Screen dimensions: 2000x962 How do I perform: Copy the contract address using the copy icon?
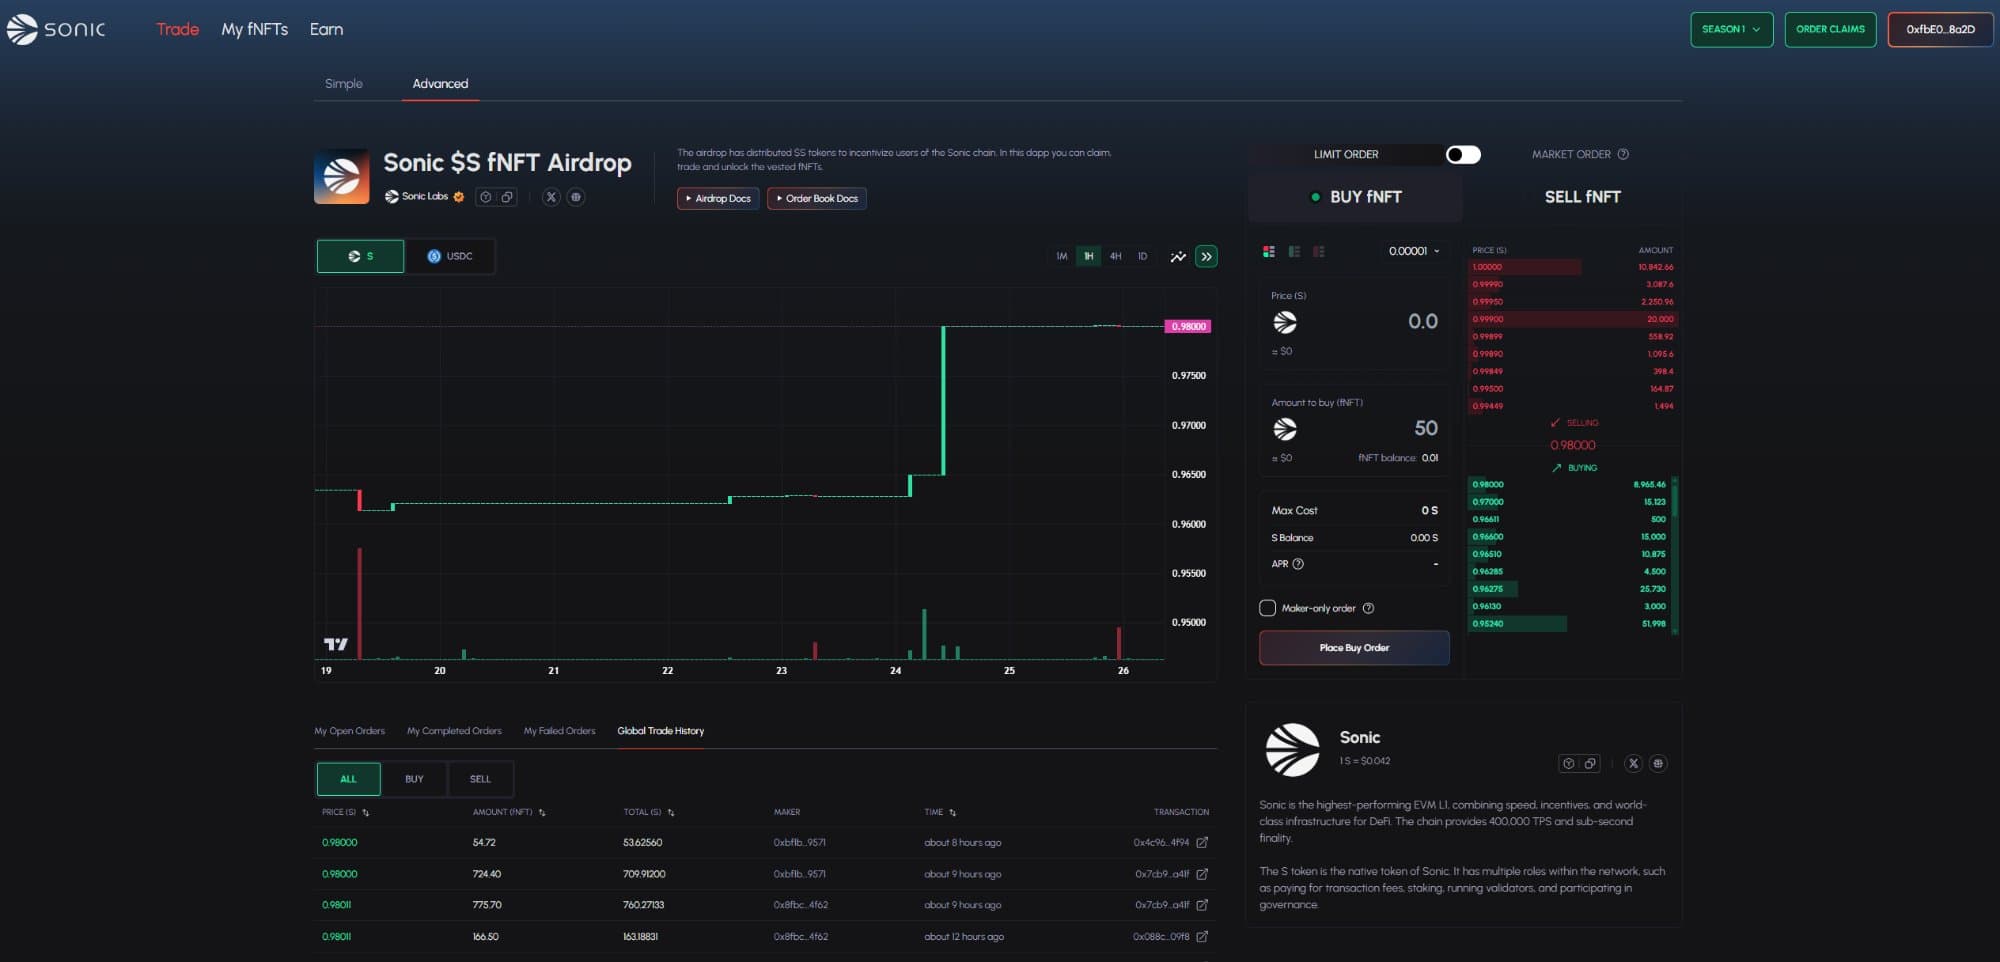pos(506,197)
